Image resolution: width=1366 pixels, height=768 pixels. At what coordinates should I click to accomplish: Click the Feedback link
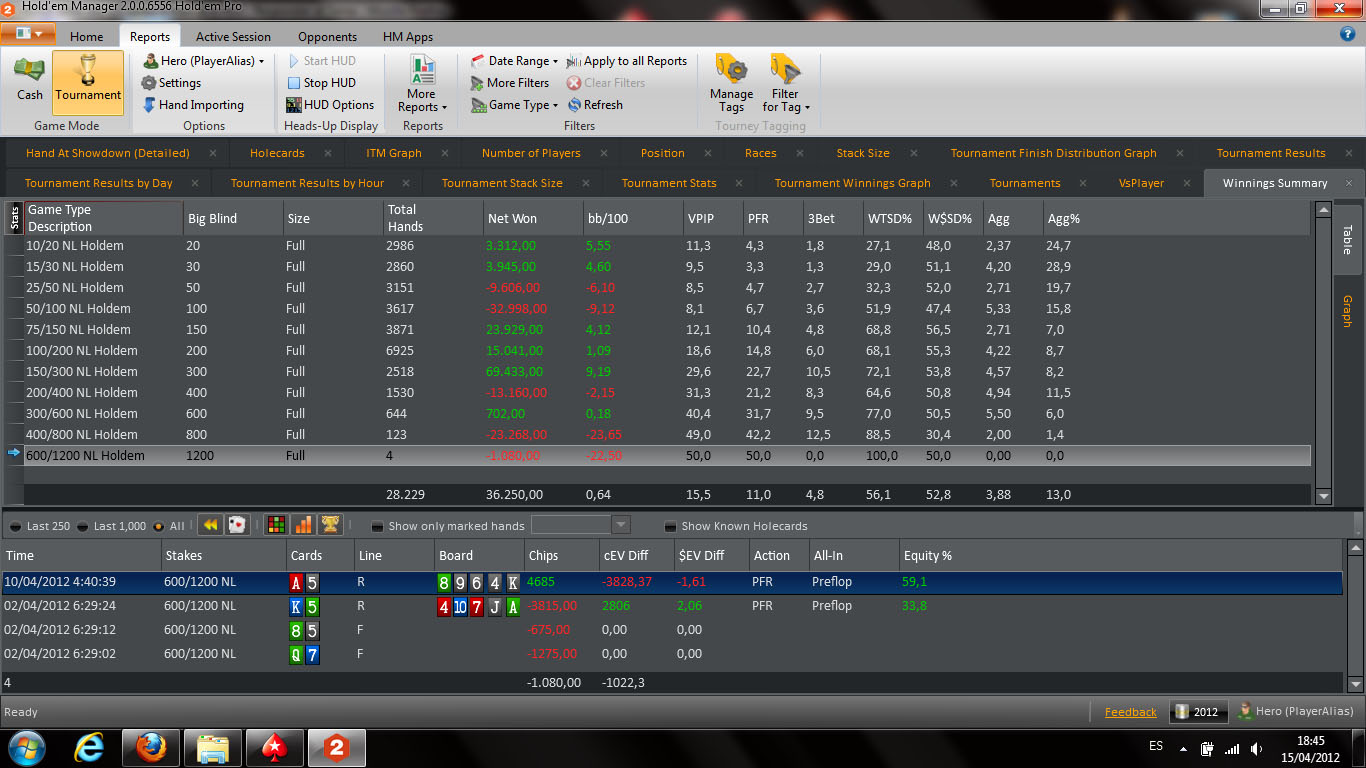1130,712
